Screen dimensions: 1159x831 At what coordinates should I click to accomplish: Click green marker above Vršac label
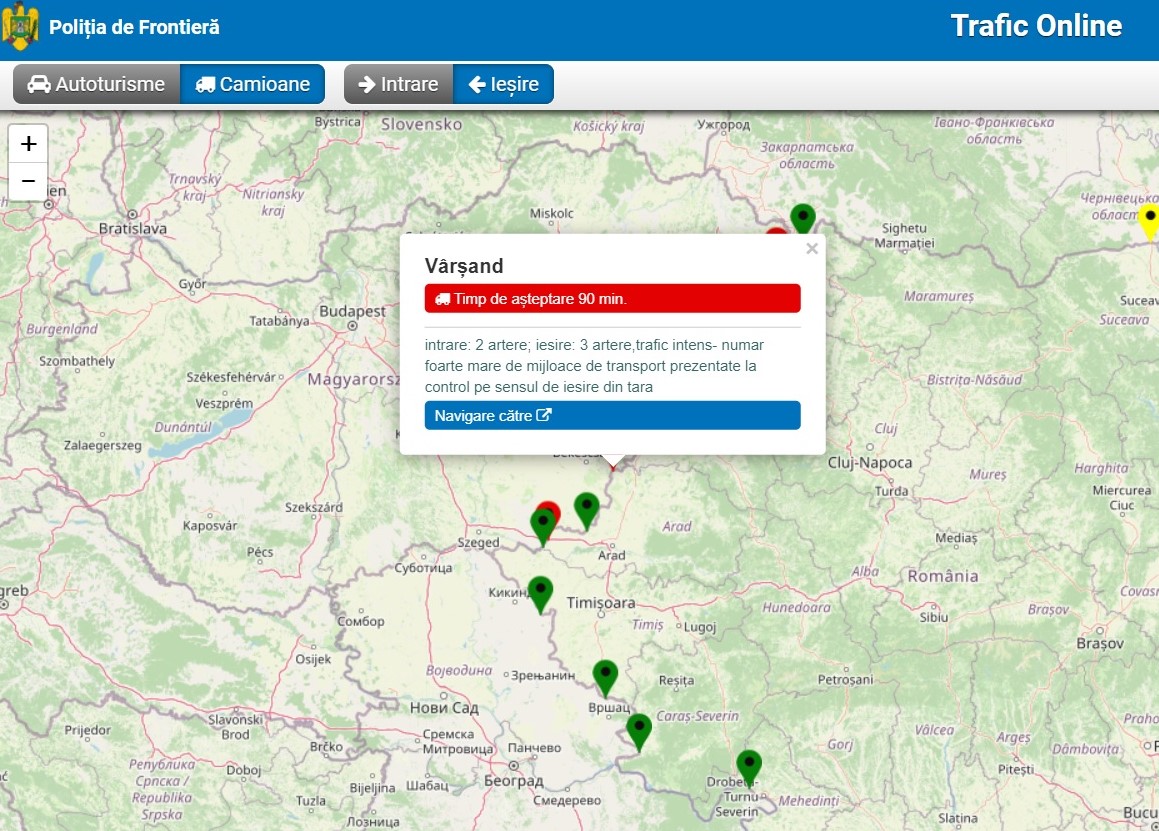(x=605, y=677)
